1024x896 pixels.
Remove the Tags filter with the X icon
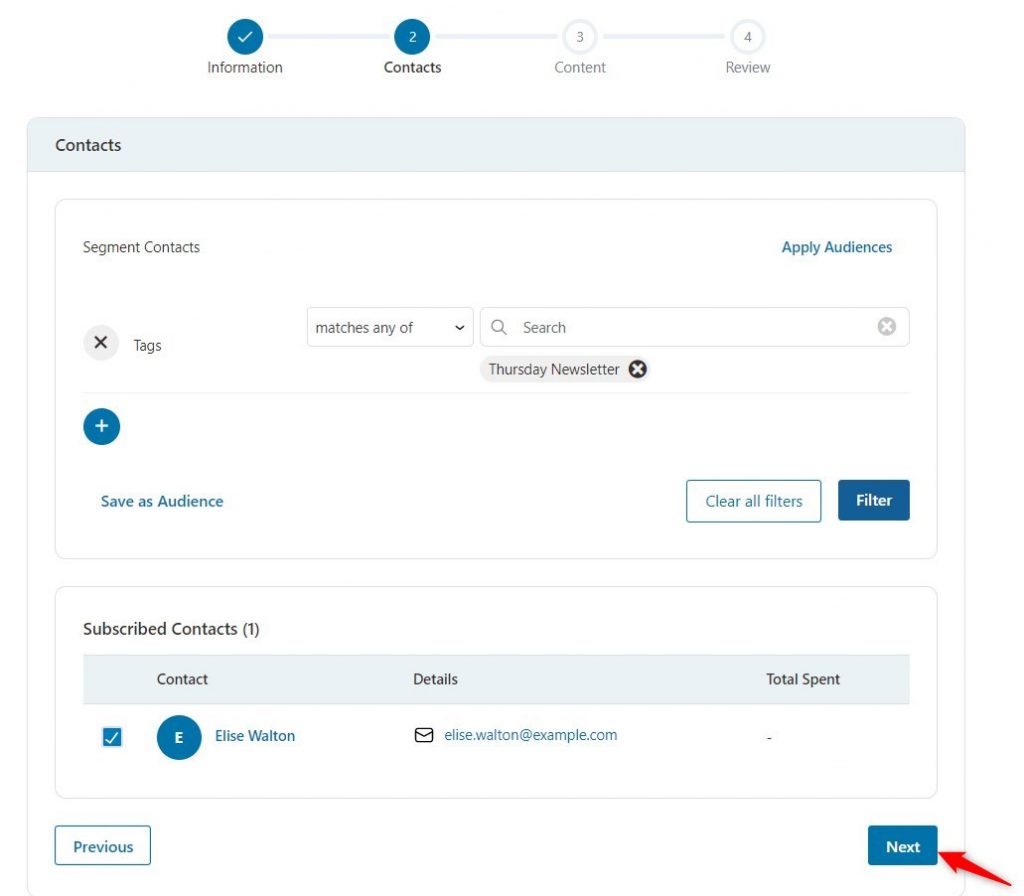pos(101,342)
